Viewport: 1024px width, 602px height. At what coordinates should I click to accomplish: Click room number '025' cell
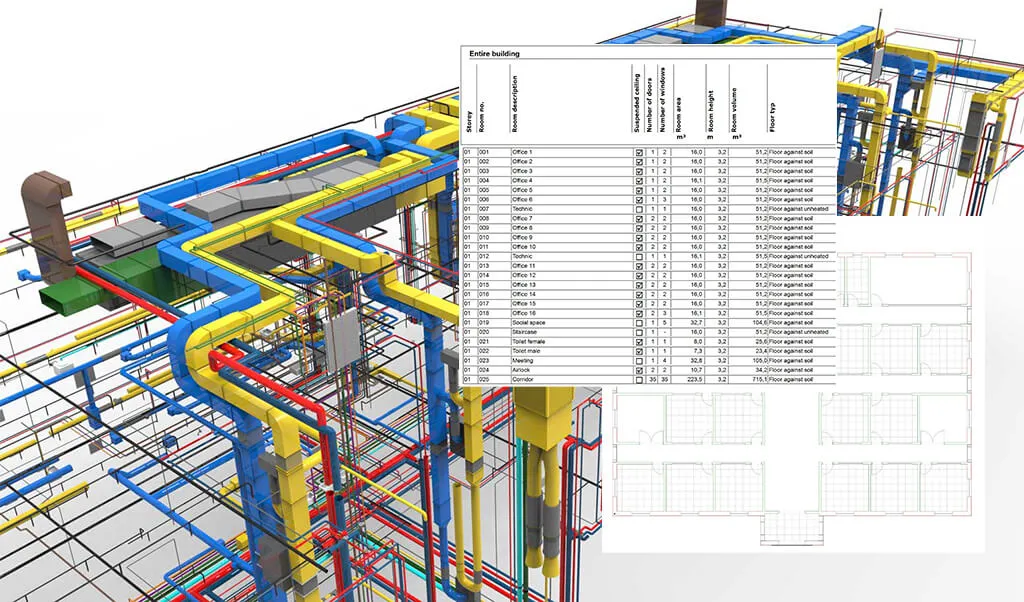point(484,379)
